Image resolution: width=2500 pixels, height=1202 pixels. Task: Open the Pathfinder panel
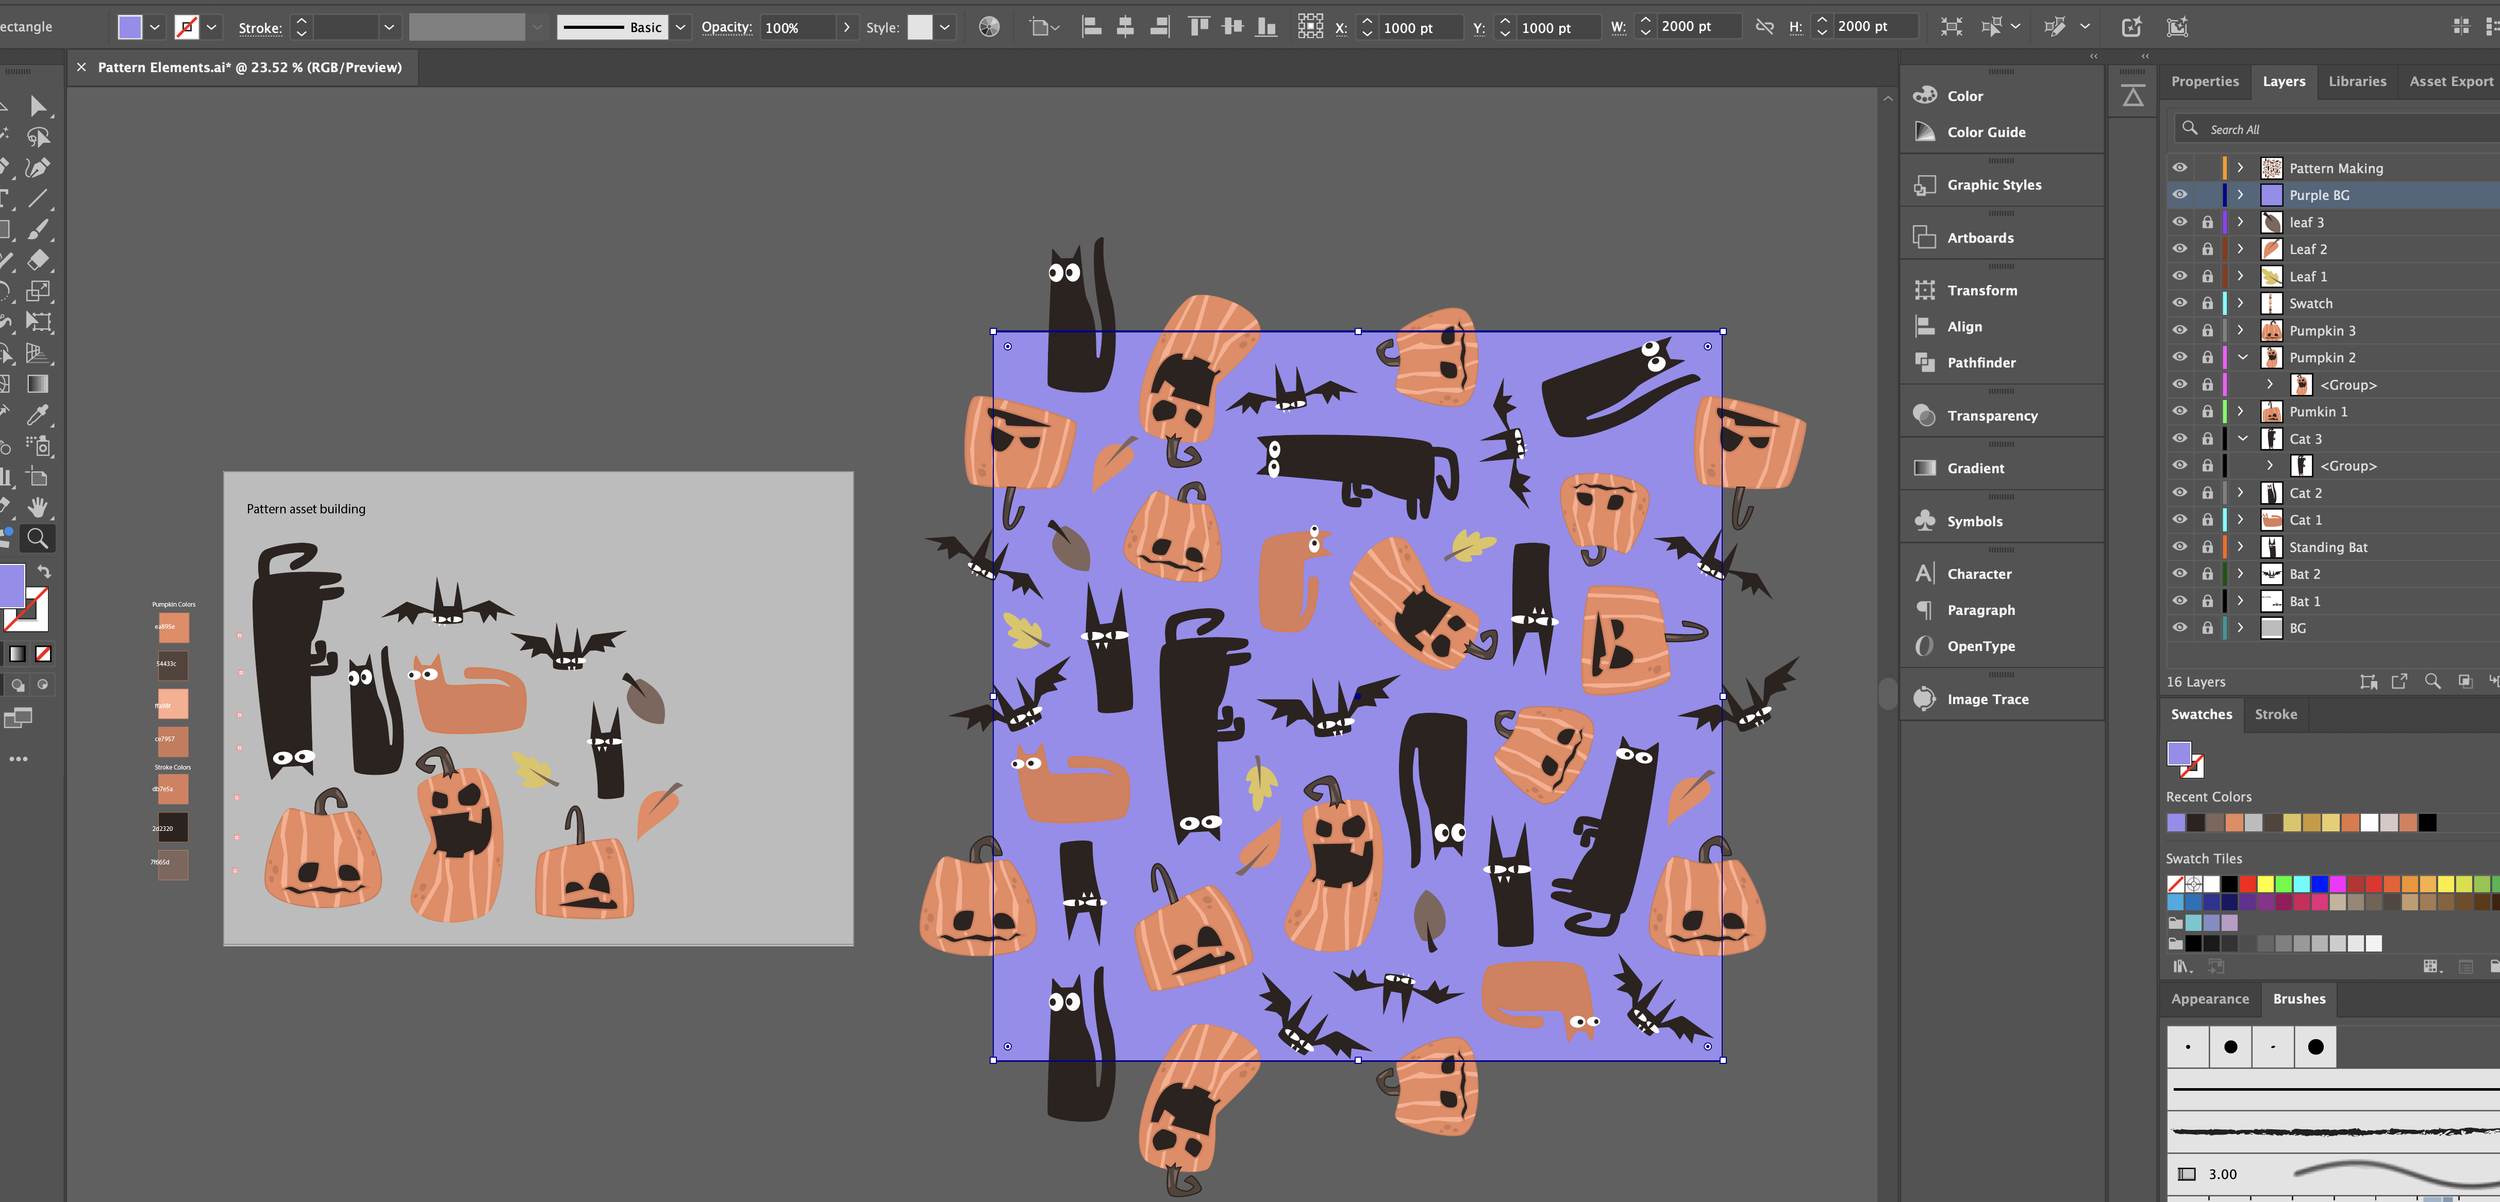click(x=1980, y=363)
